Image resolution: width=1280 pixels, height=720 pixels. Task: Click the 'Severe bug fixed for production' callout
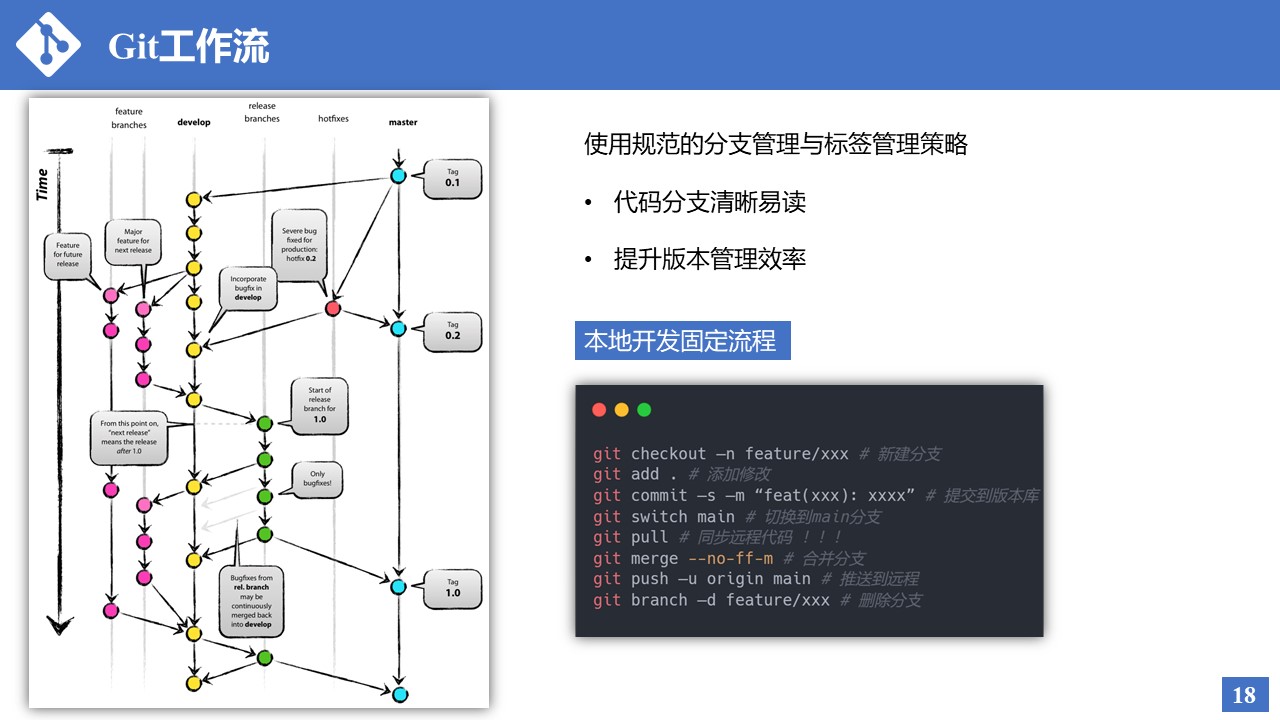click(x=298, y=245)
